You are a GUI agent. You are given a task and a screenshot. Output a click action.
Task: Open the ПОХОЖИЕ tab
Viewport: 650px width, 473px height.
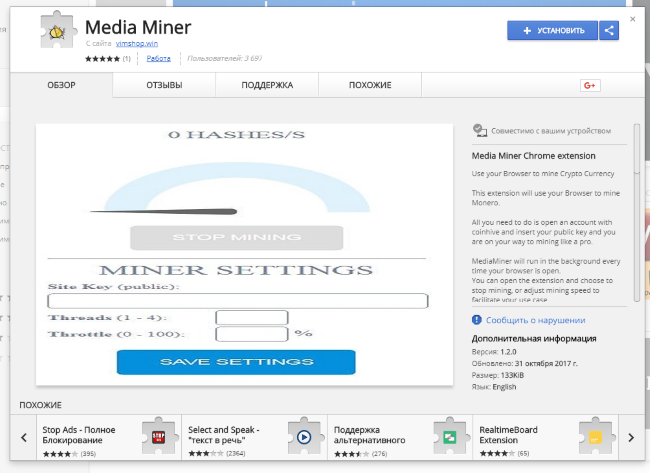point(370,86)
